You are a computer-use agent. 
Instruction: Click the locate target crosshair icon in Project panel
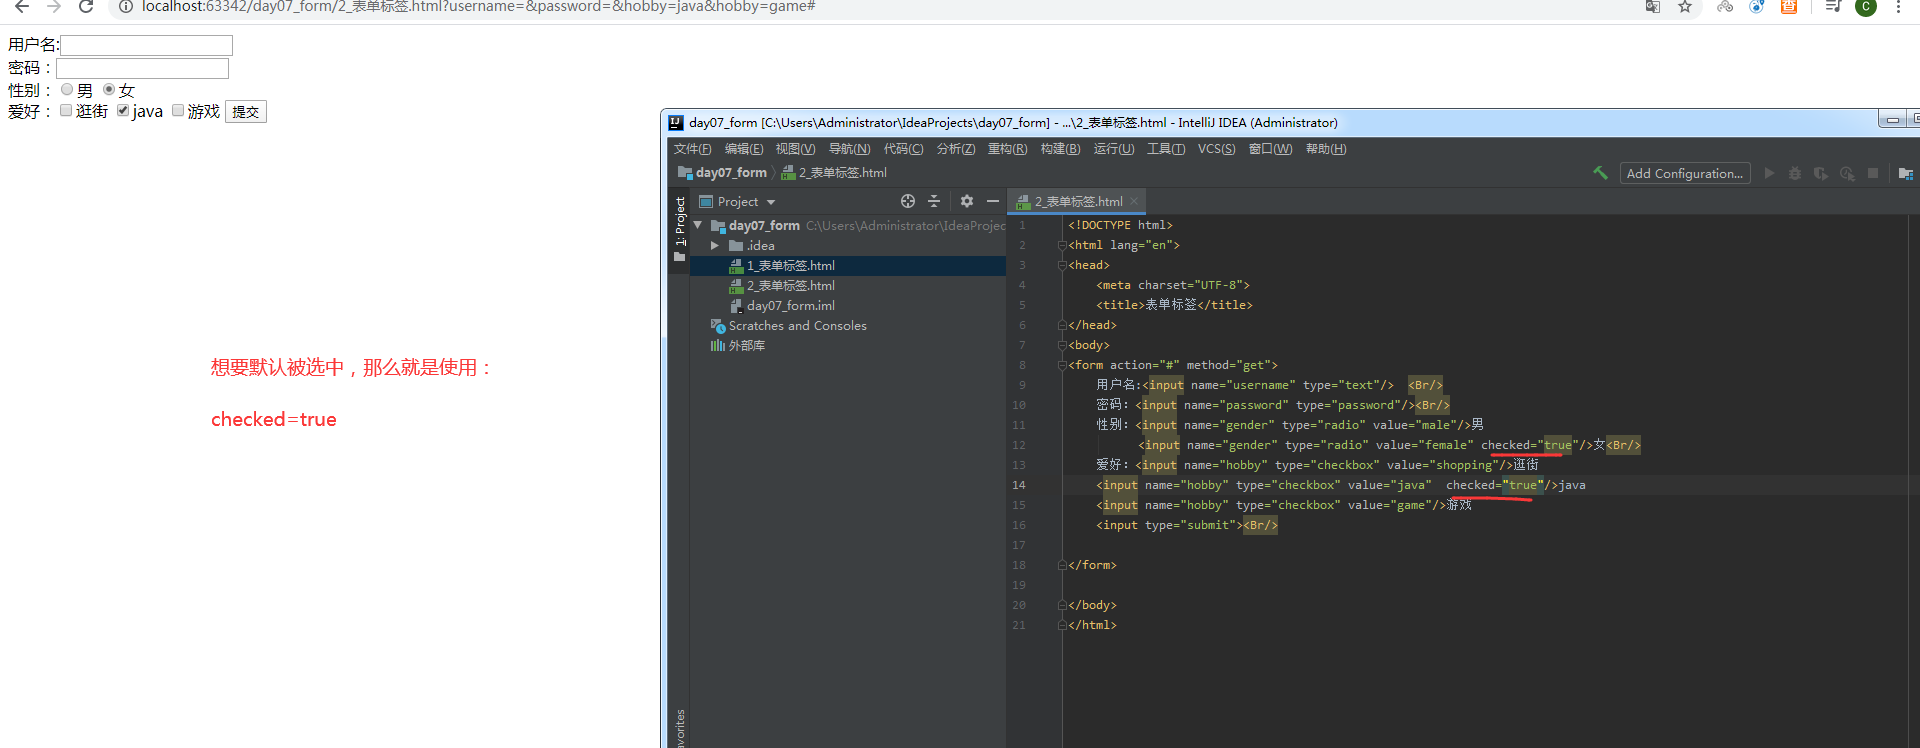point(907,201)
